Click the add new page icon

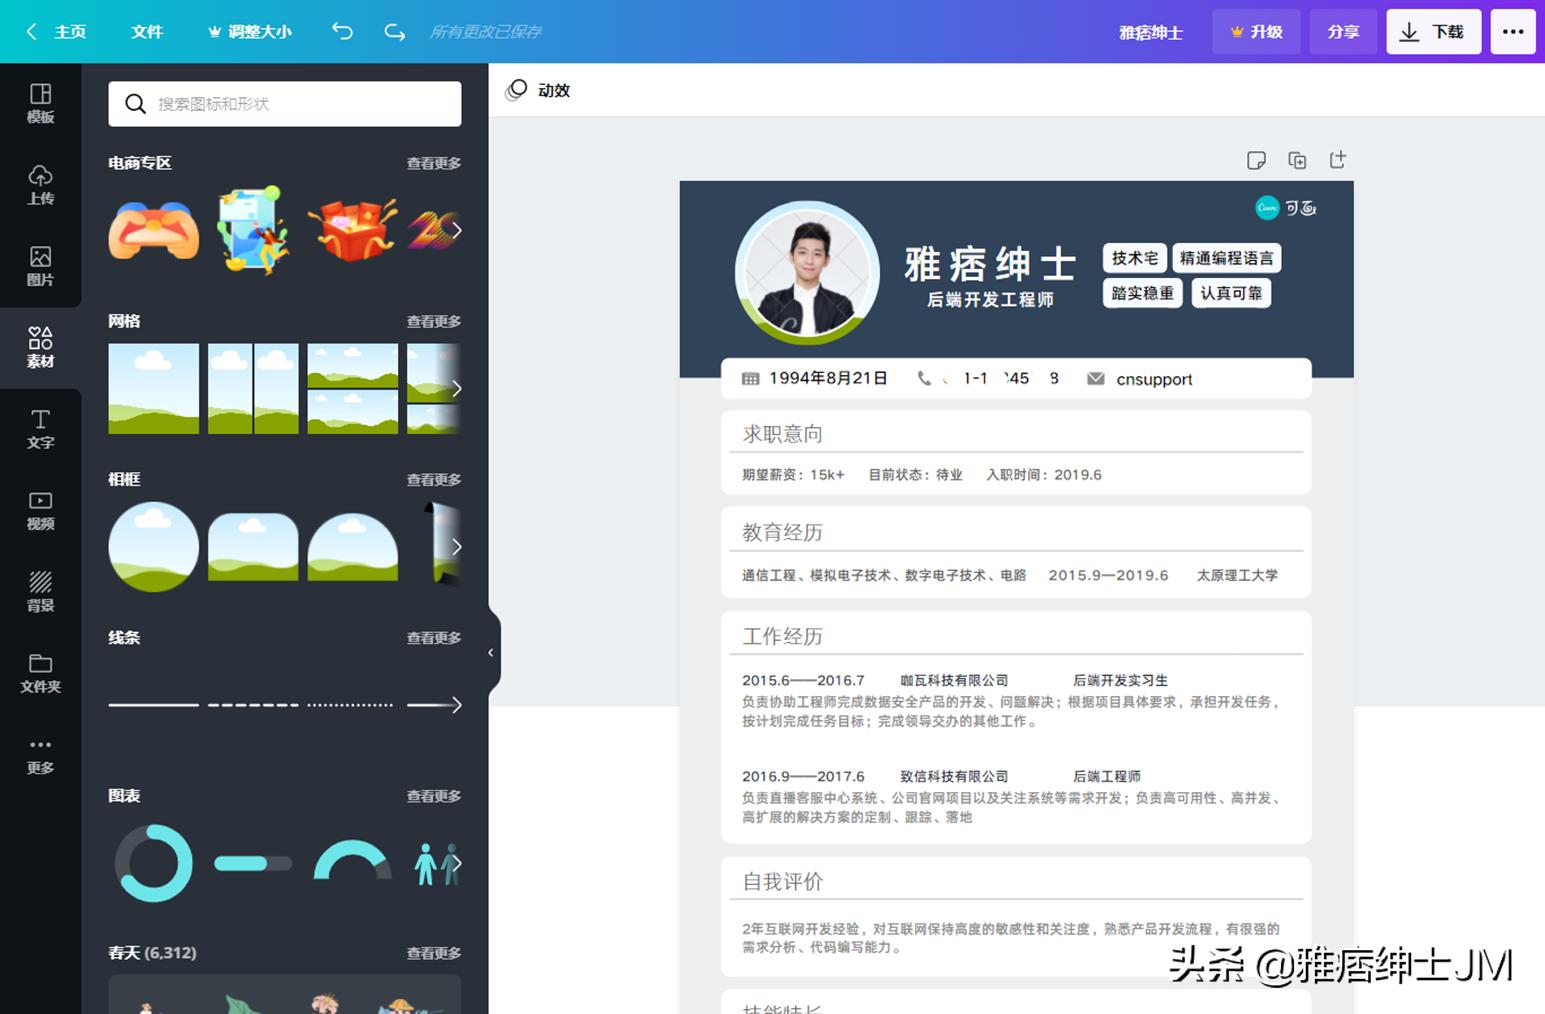click(x=1338, y=160)
